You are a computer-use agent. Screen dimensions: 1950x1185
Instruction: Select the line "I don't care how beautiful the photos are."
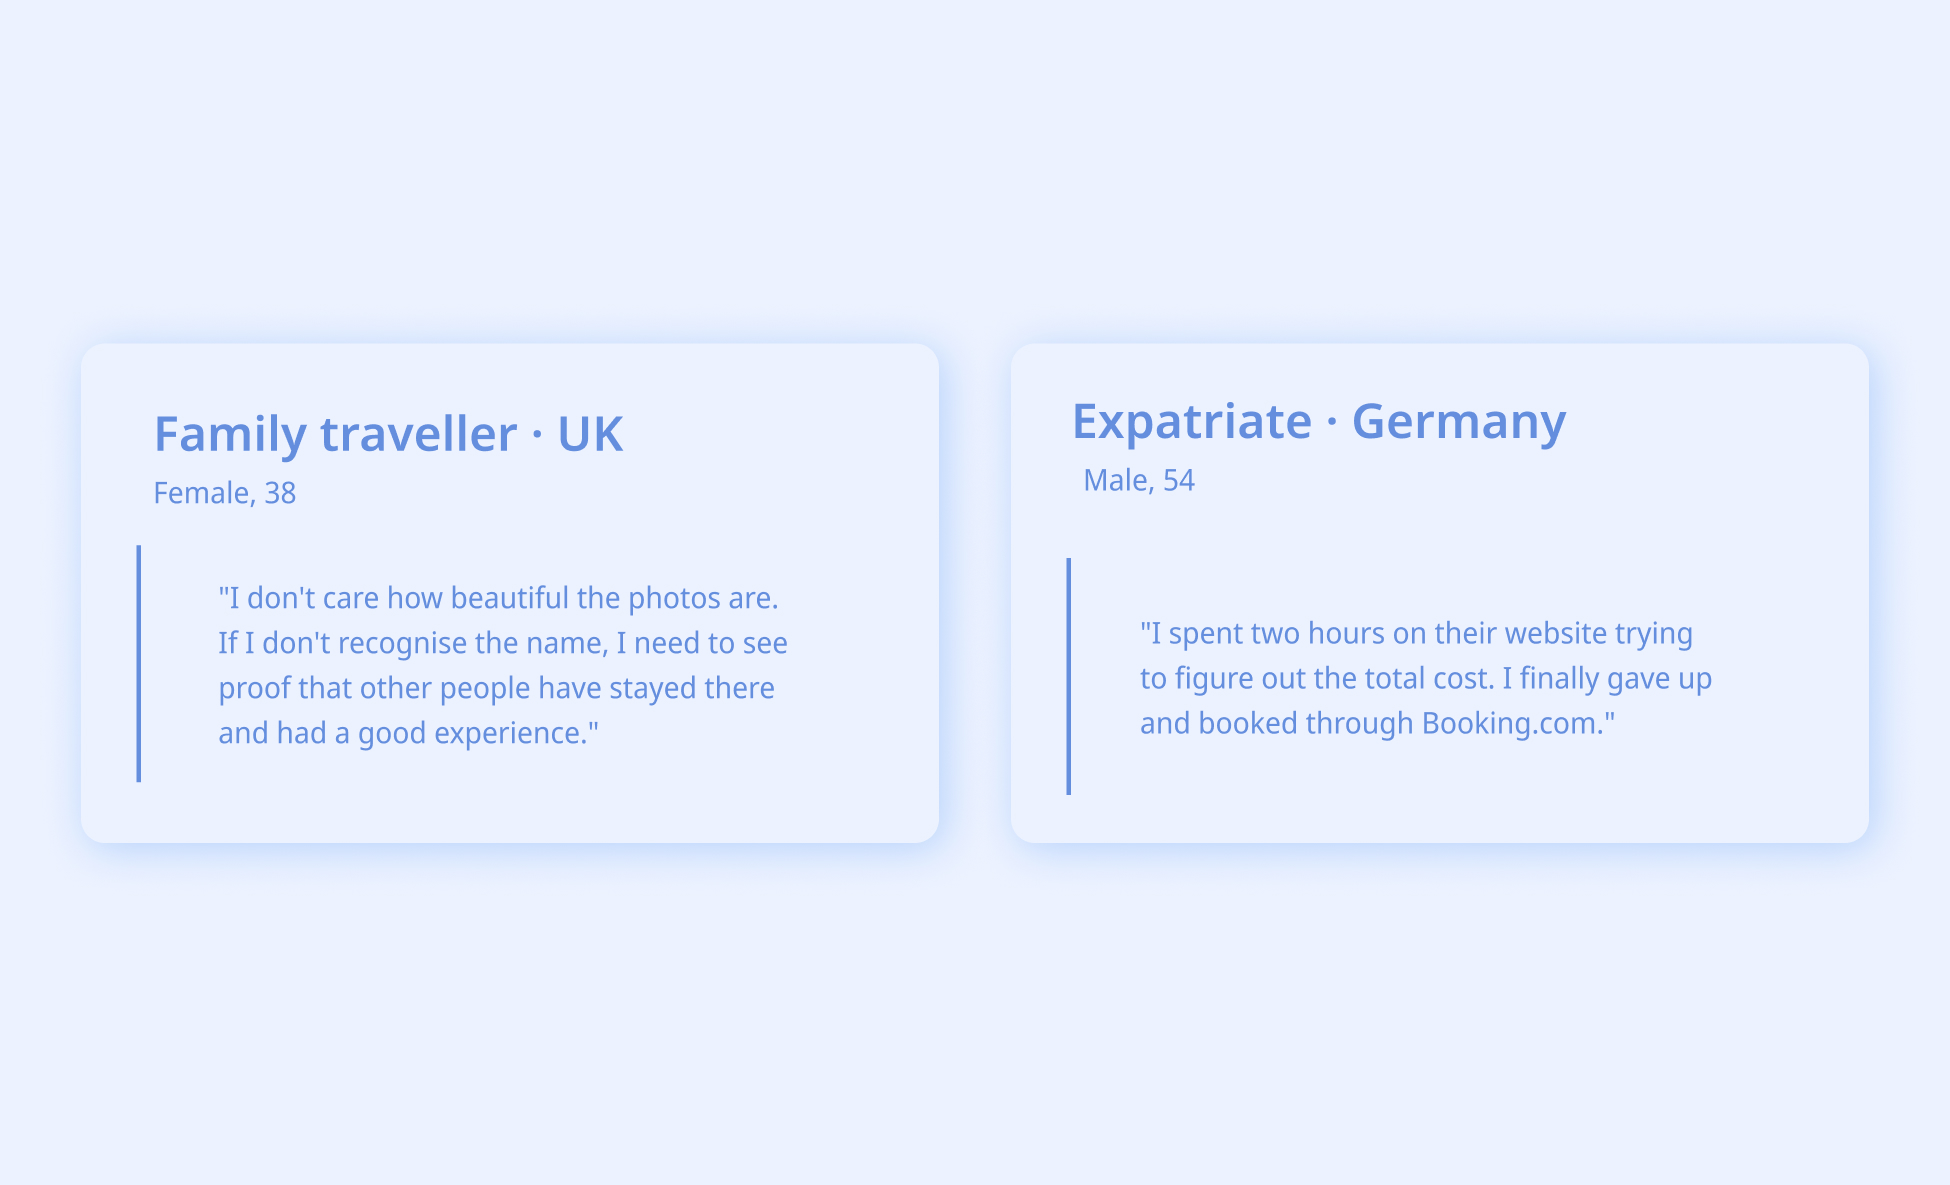pos(498,598)
